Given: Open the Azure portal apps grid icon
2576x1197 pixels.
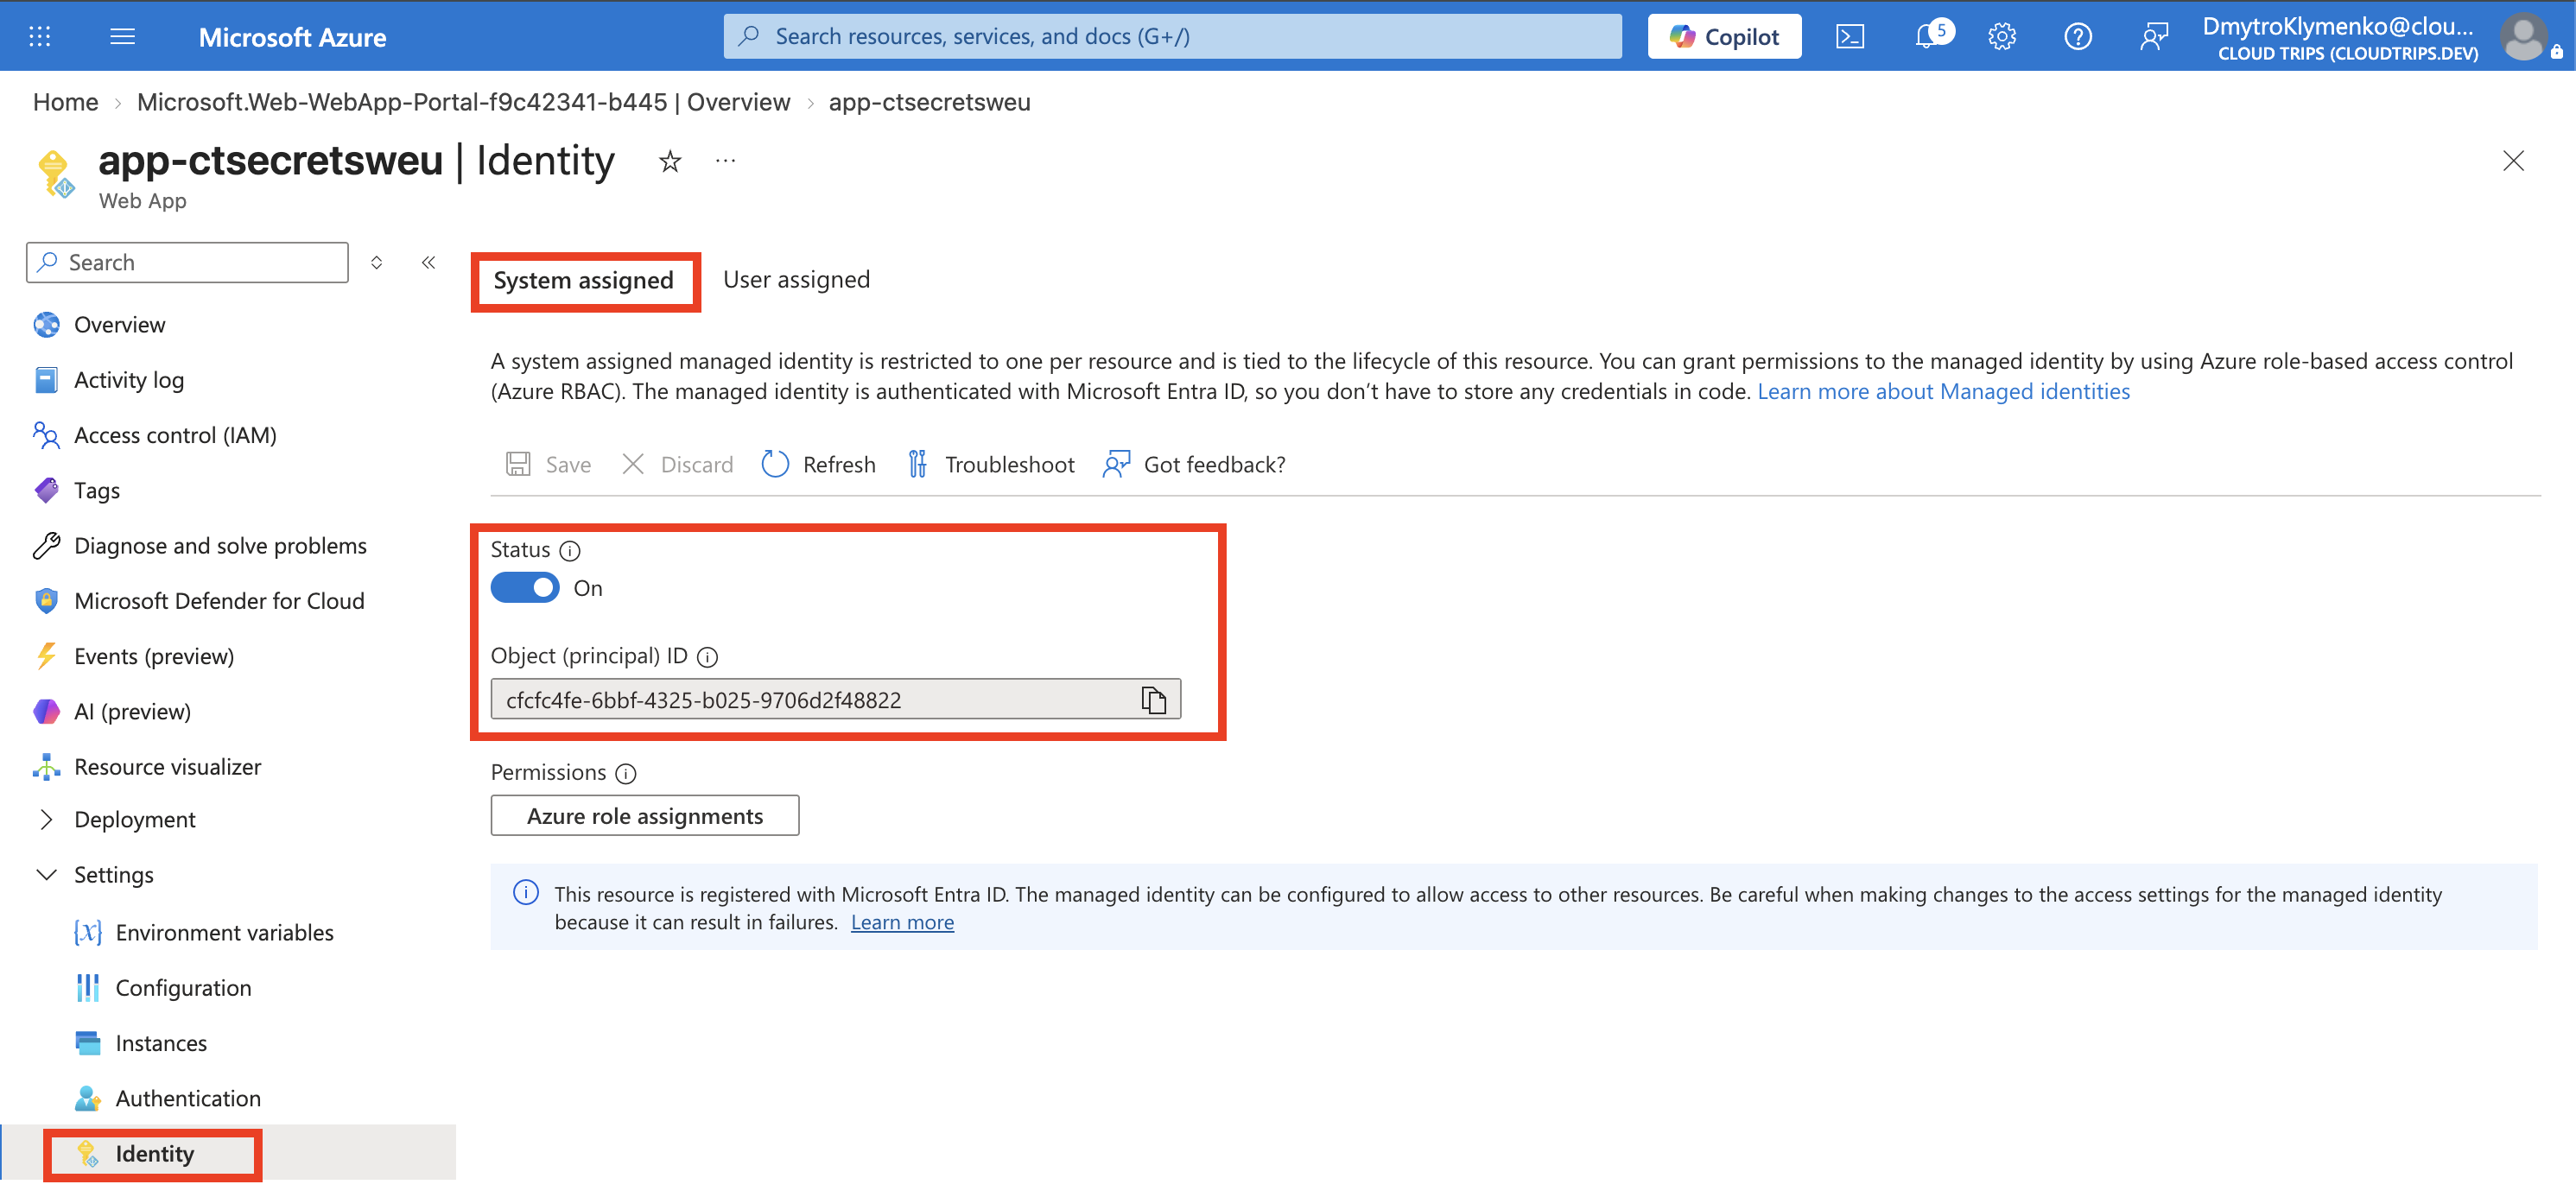Looking at the screenshot, I should [39, 37].
